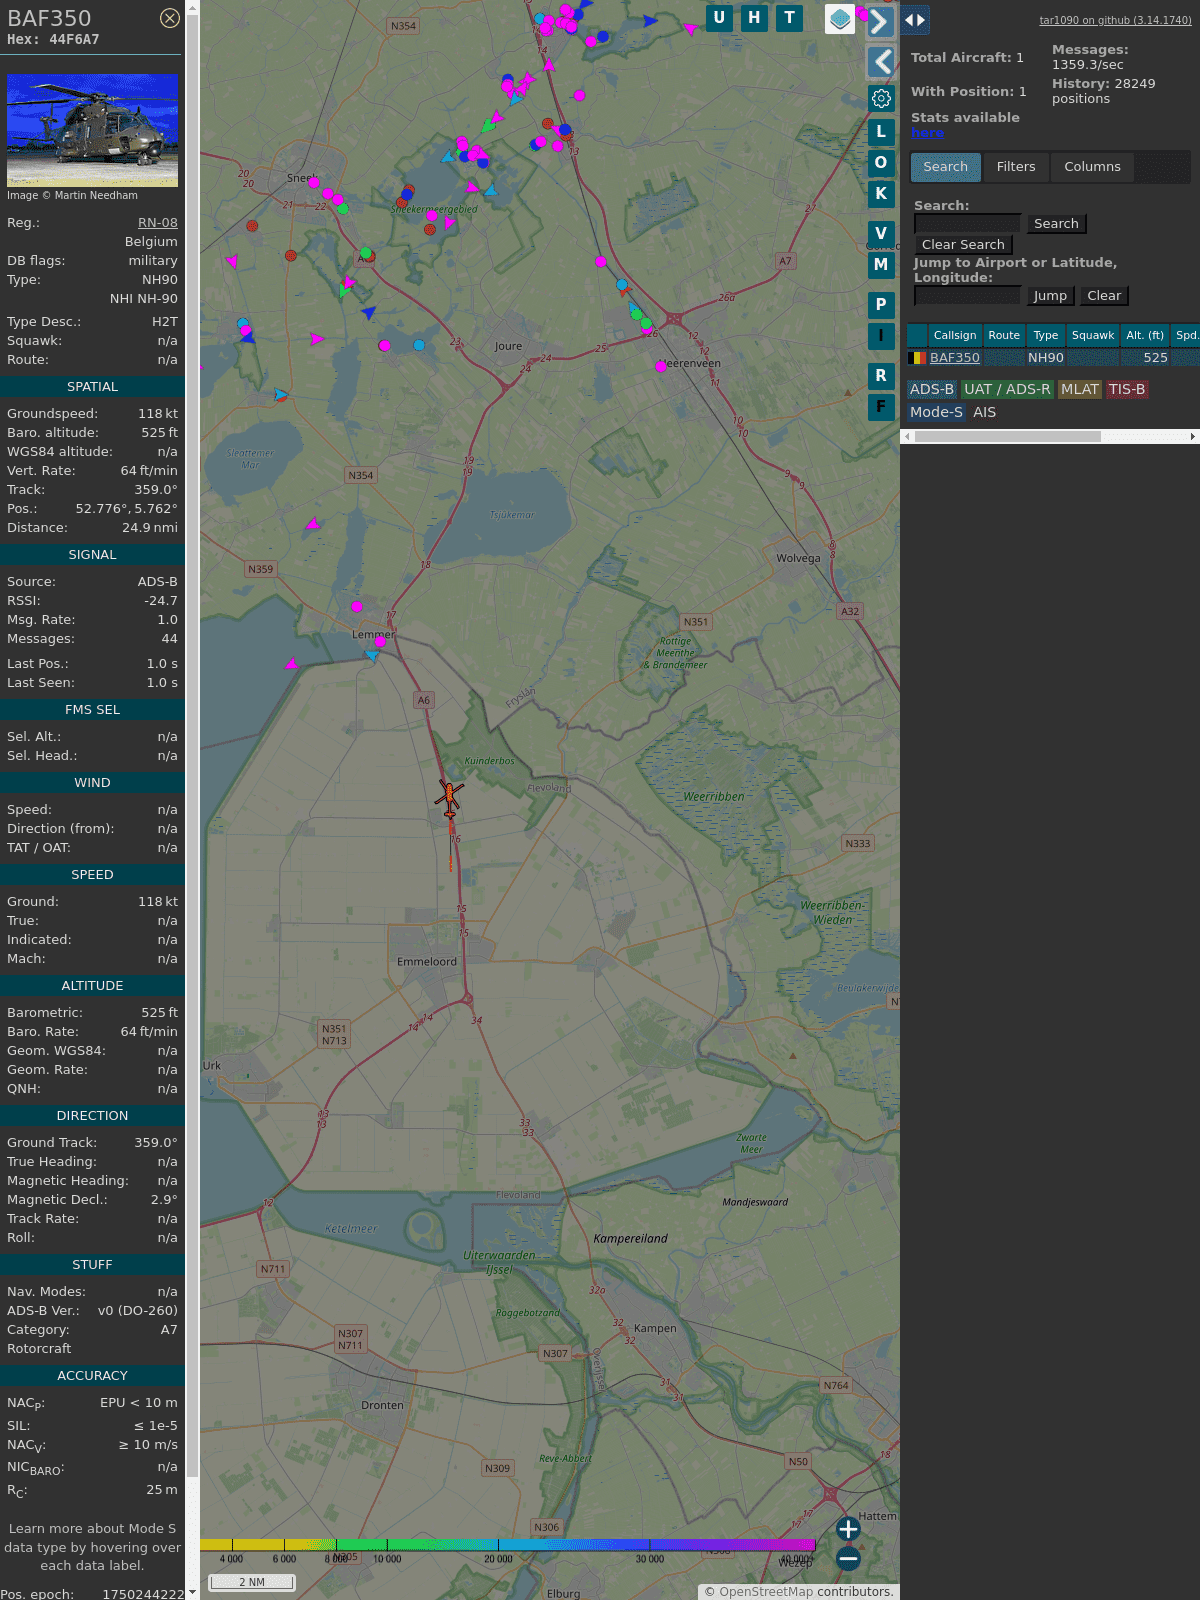Select the BAF350 callsign table row
The image size is (1200, 1600).
[x=1053, y=358]
